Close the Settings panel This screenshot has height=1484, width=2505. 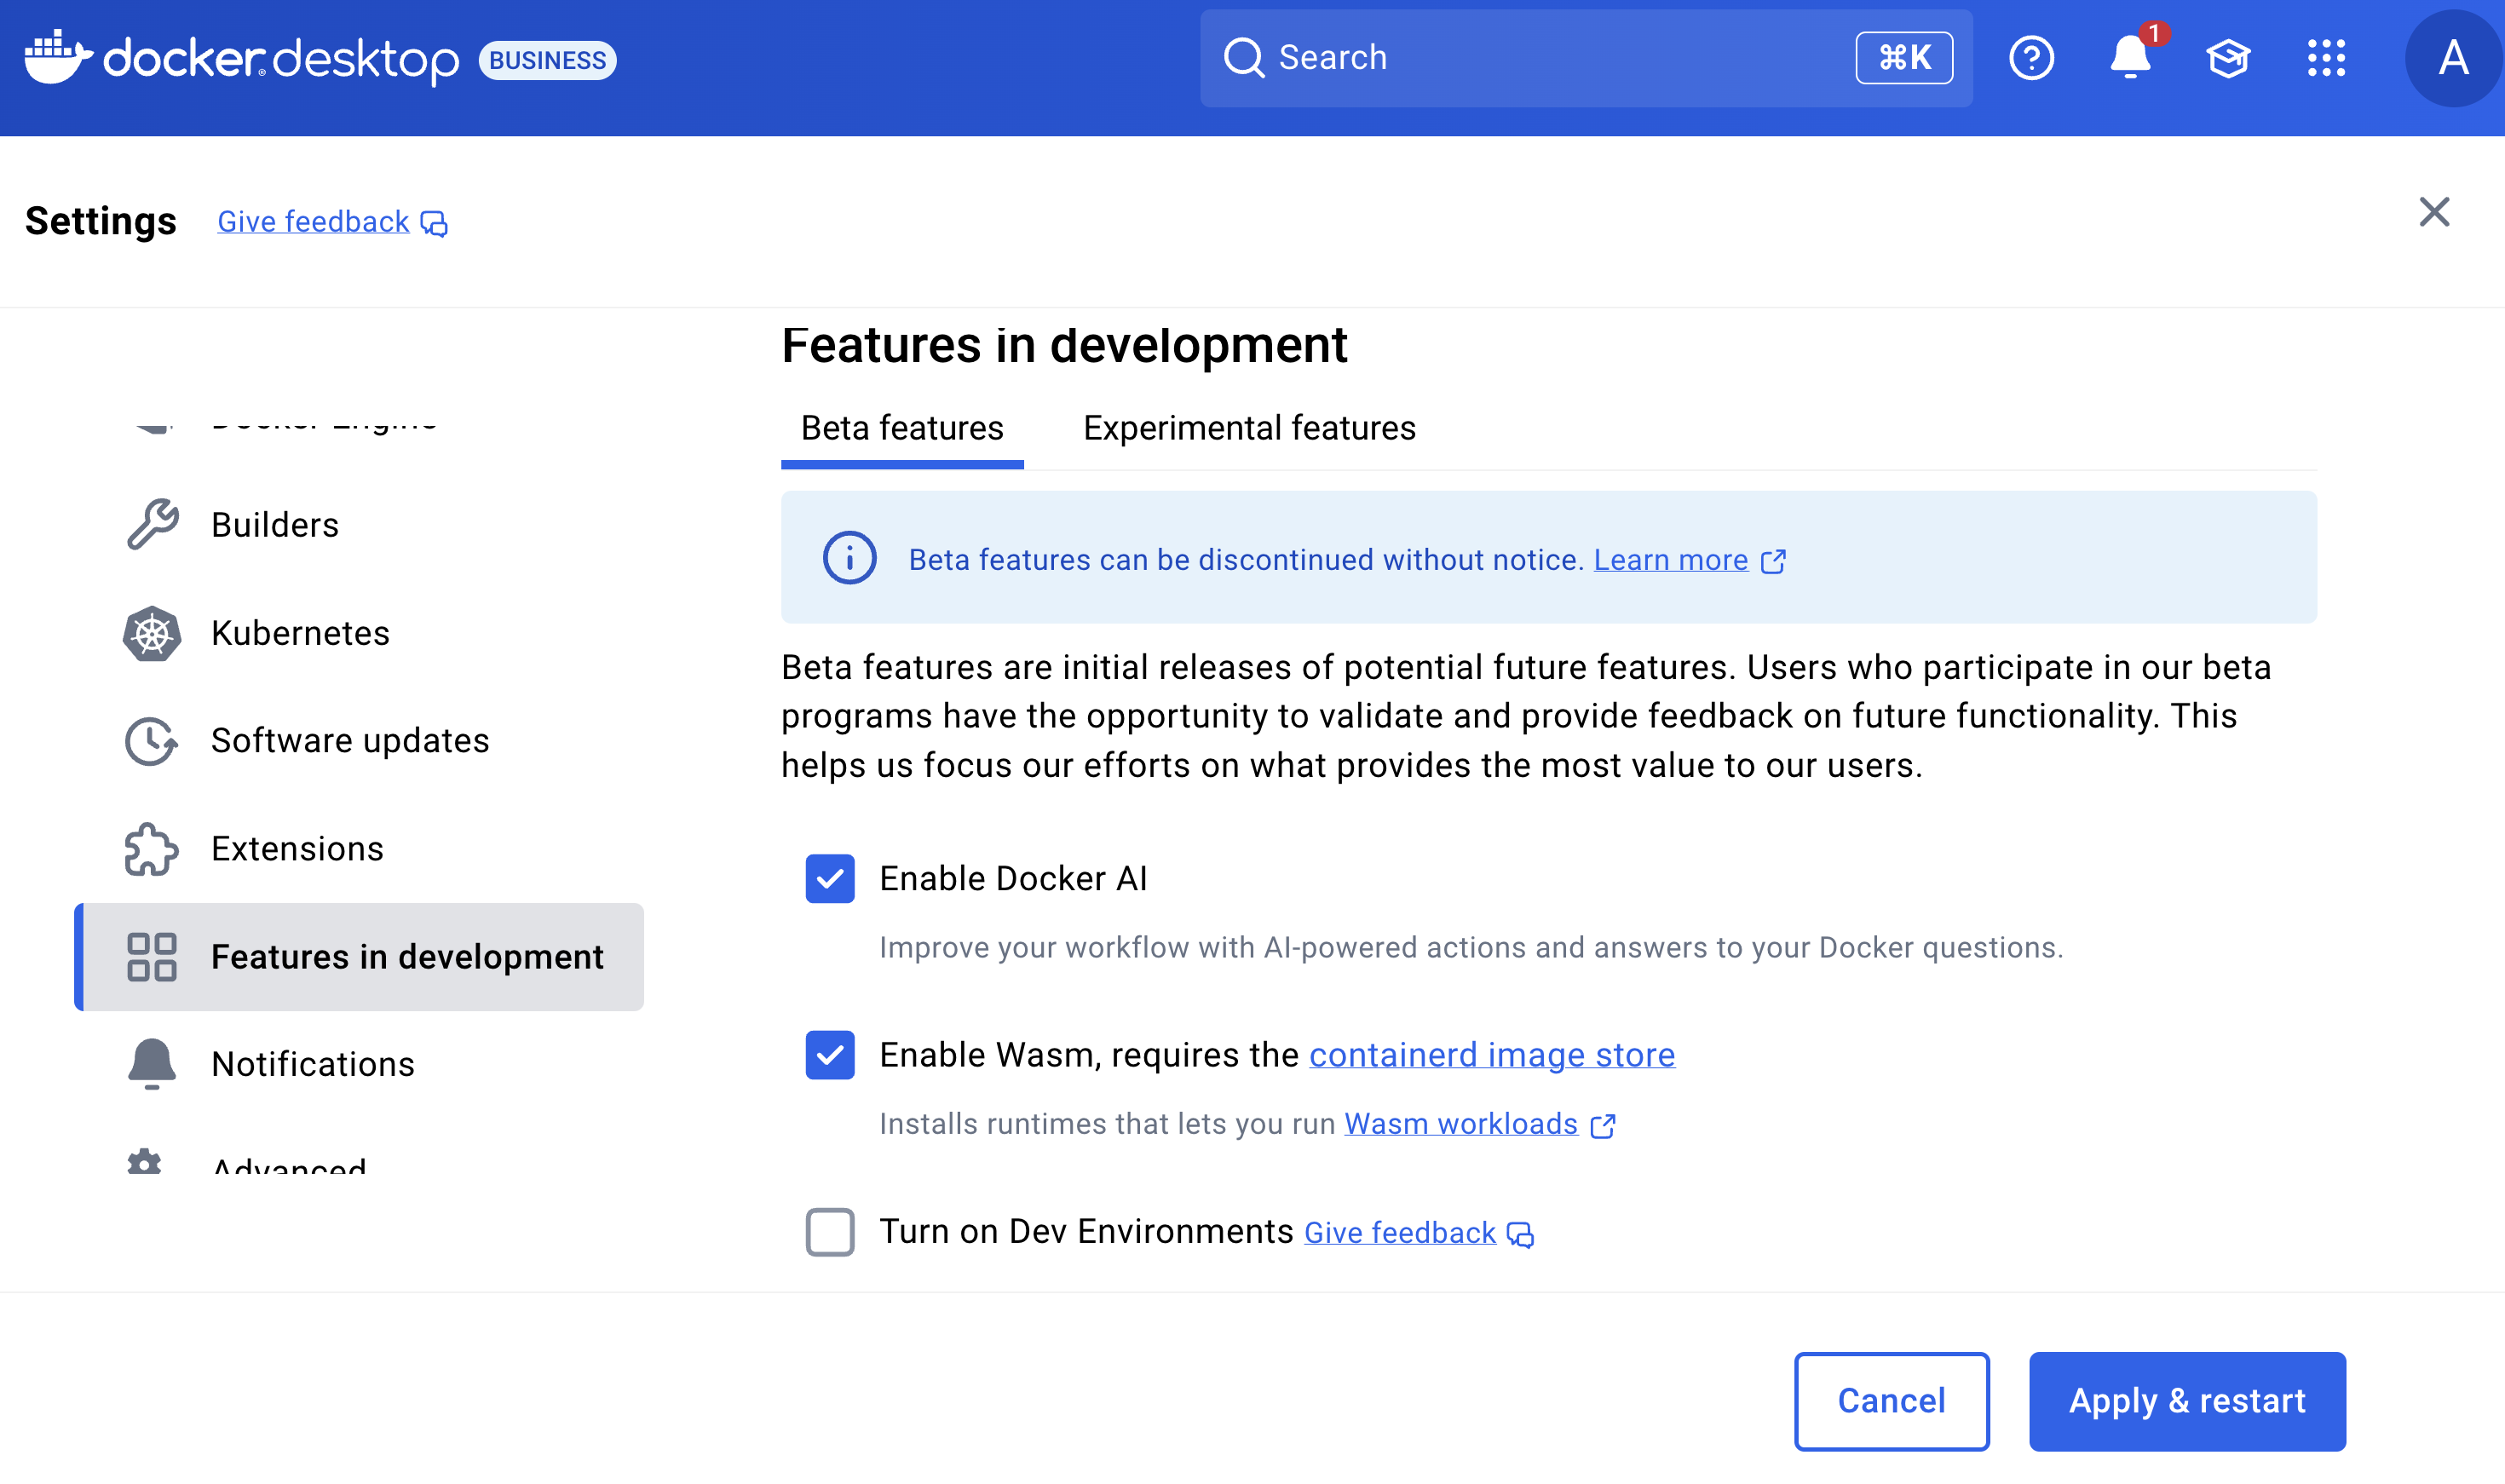click(2434, 212)
